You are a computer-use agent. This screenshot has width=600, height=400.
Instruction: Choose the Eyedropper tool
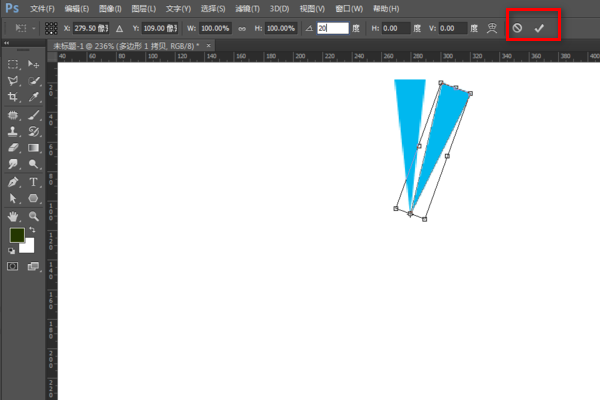point(34,98)
